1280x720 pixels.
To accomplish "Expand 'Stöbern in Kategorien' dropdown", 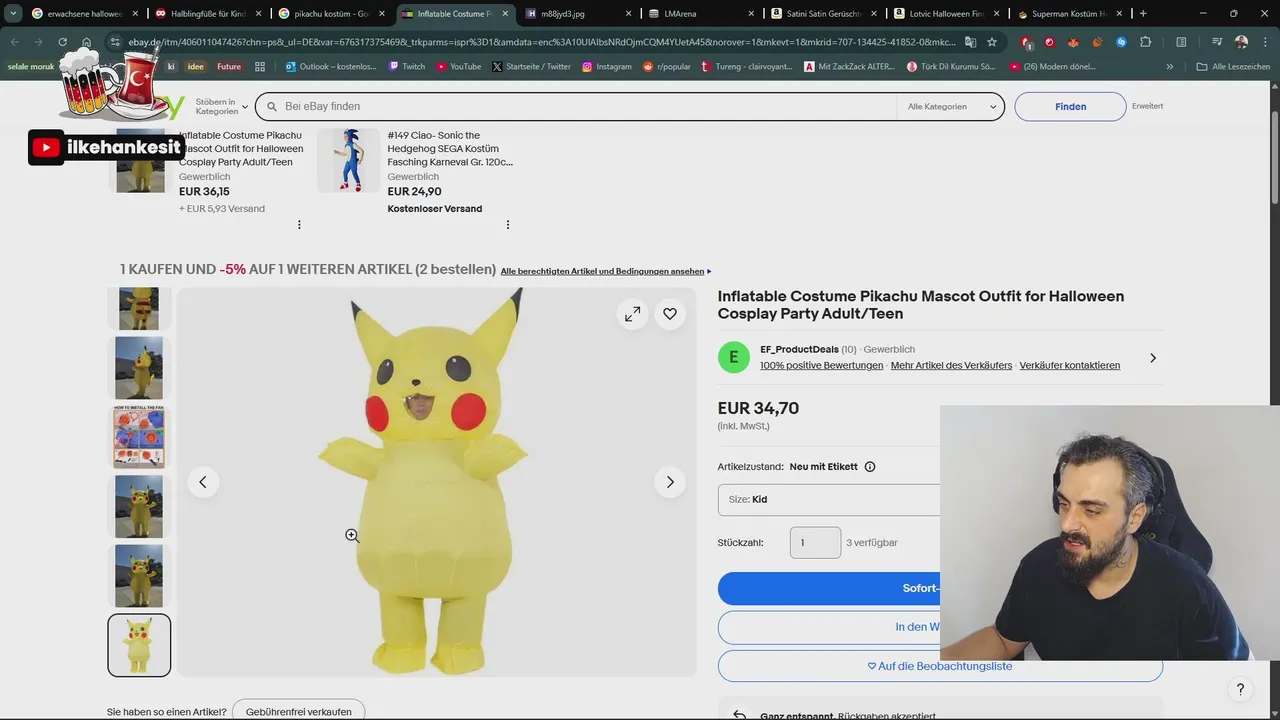I will [x=222, y=106].
